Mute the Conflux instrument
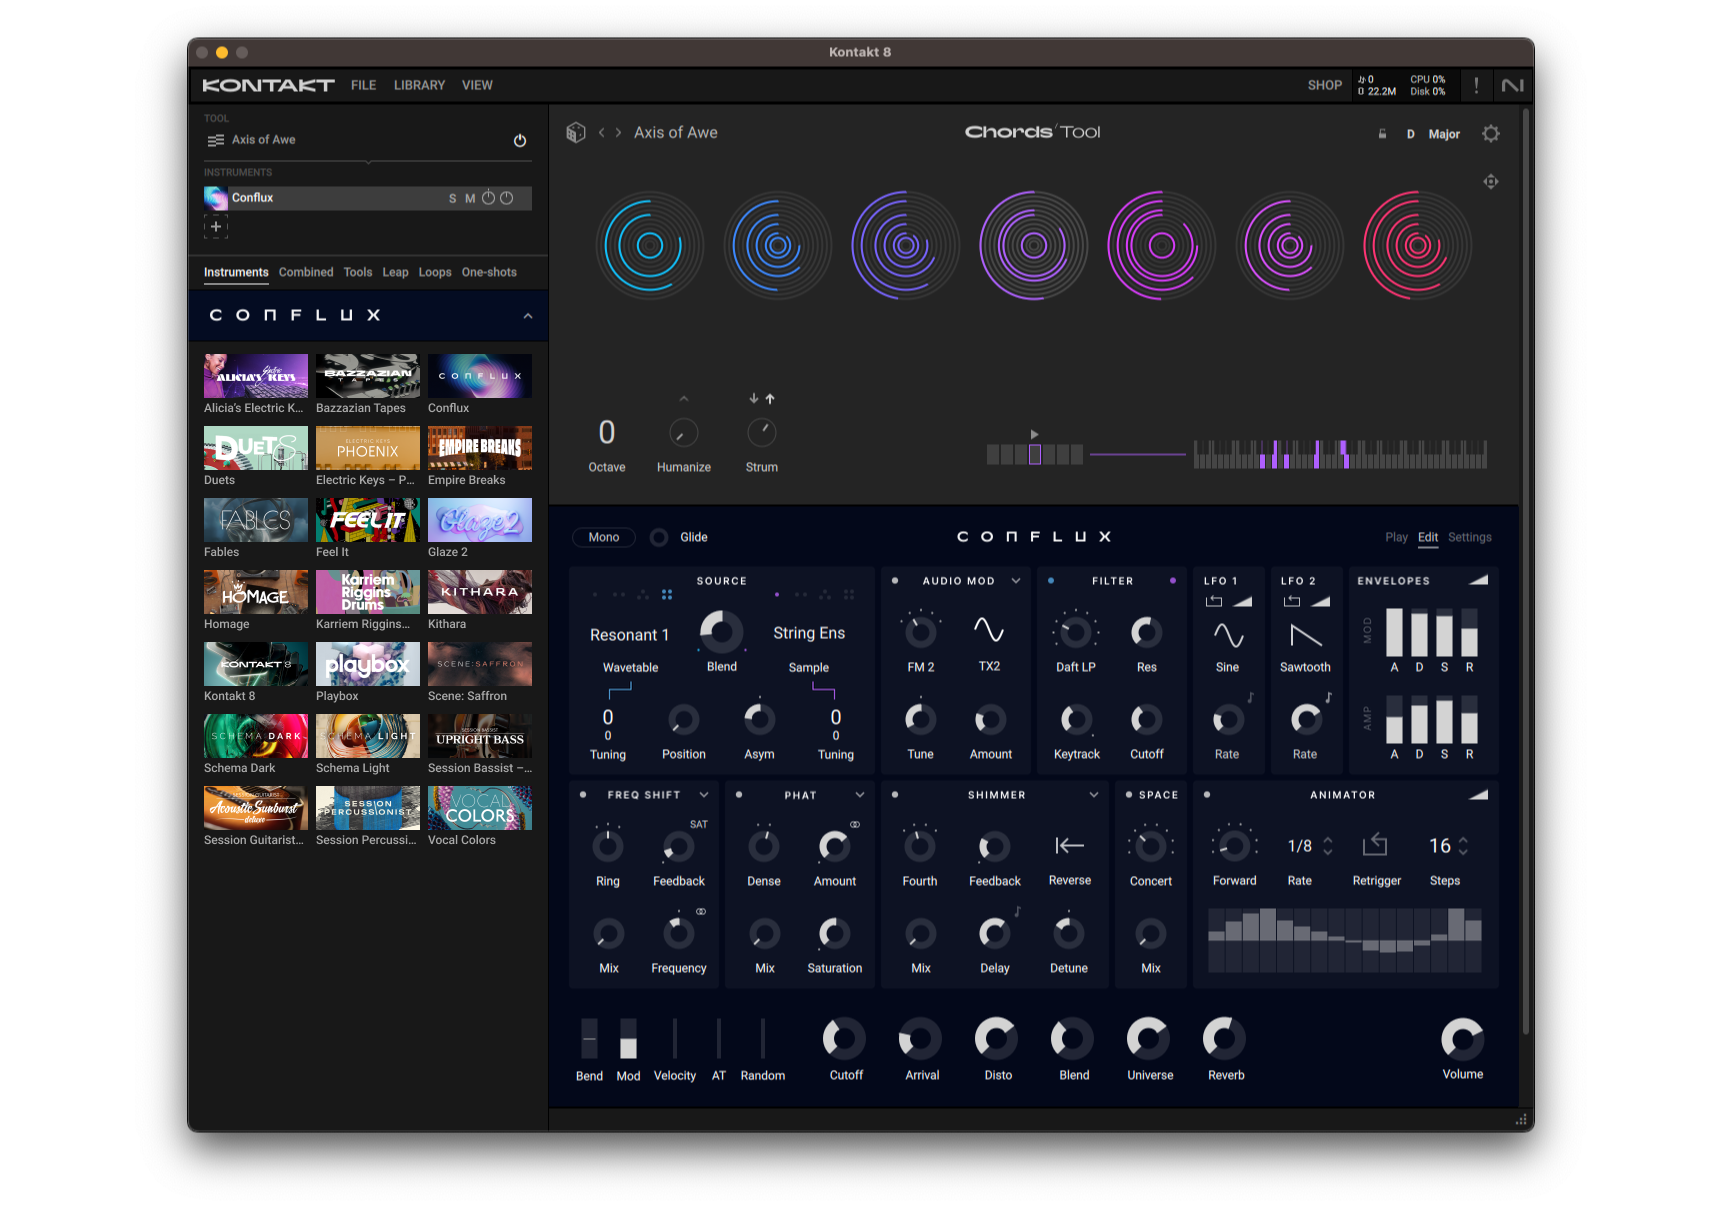 (x=470, y=199)
